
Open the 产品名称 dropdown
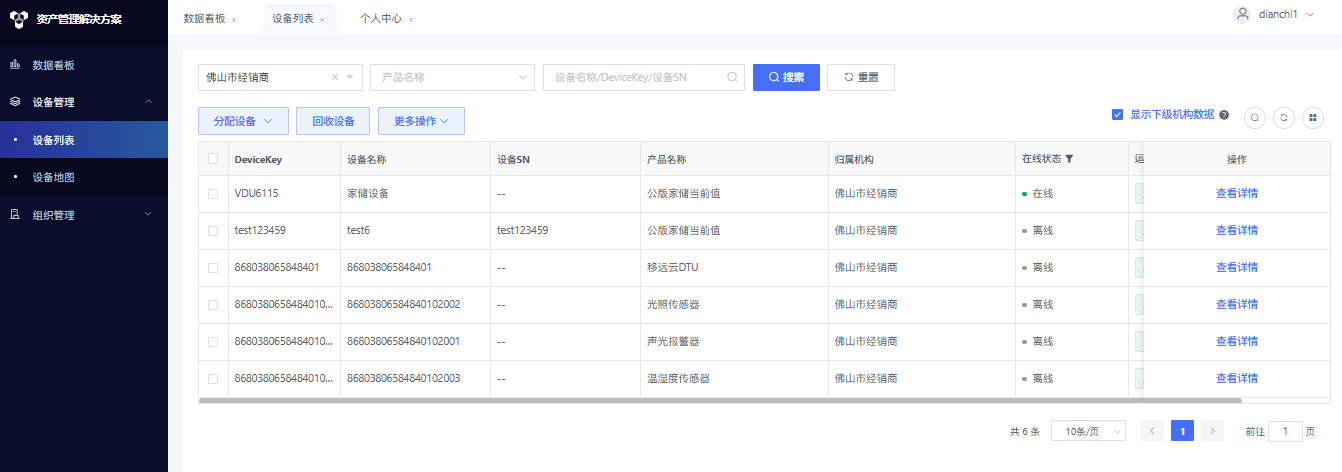pos(452,77)
